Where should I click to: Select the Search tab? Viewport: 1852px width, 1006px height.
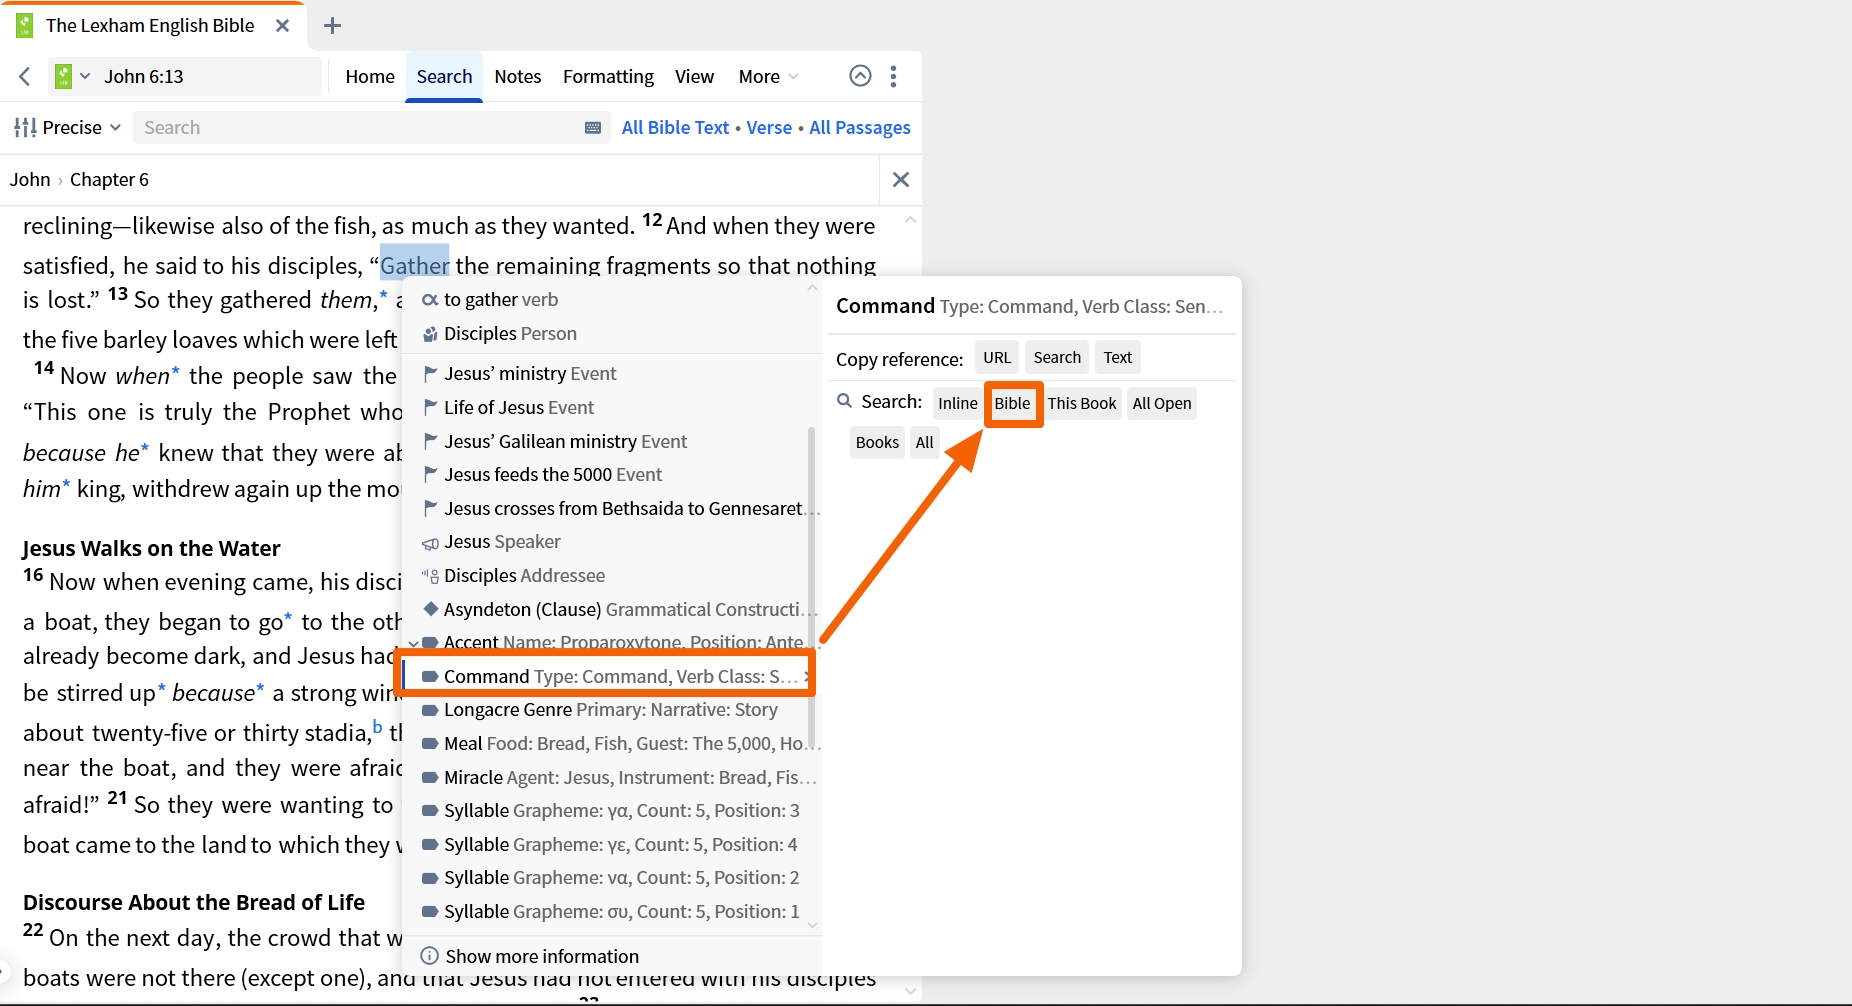pyautogui.click(x=444, y=77)
